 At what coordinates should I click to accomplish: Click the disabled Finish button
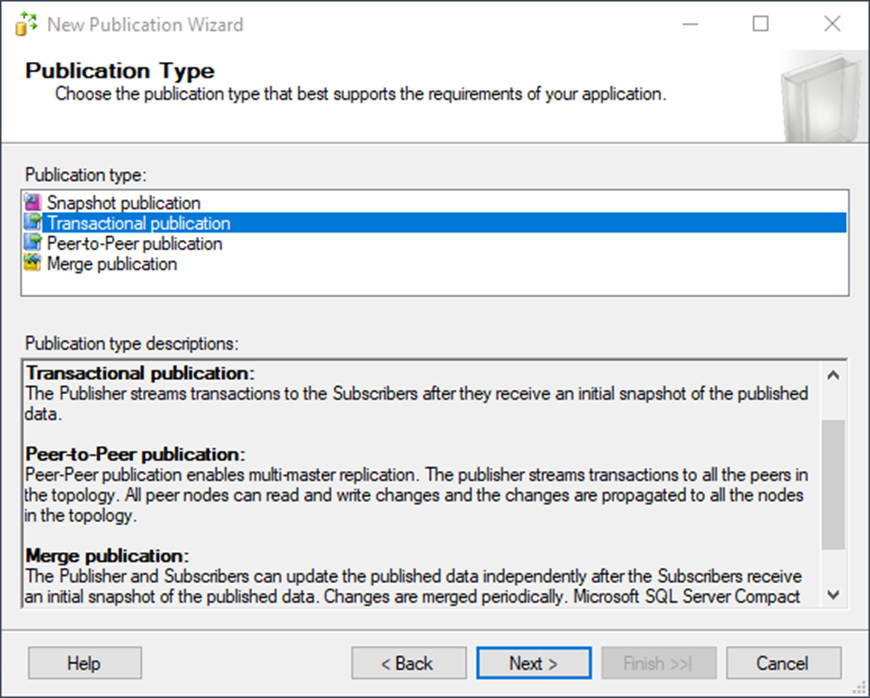(659, 663)
